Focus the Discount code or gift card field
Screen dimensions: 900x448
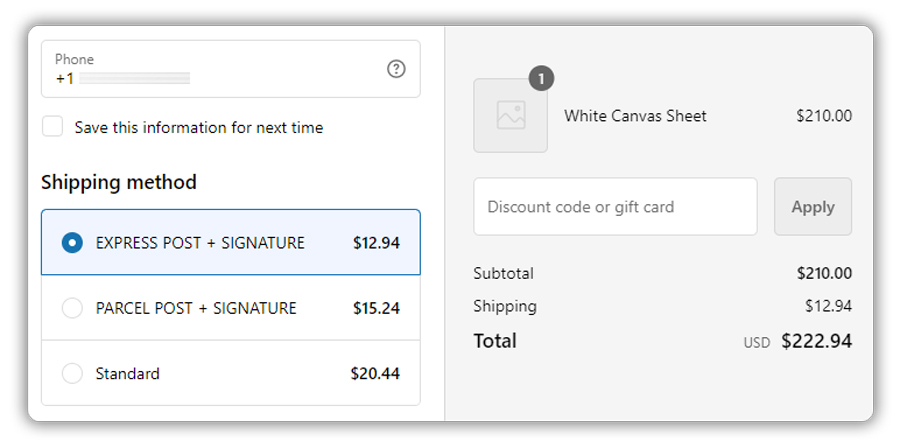coord(615,207)
